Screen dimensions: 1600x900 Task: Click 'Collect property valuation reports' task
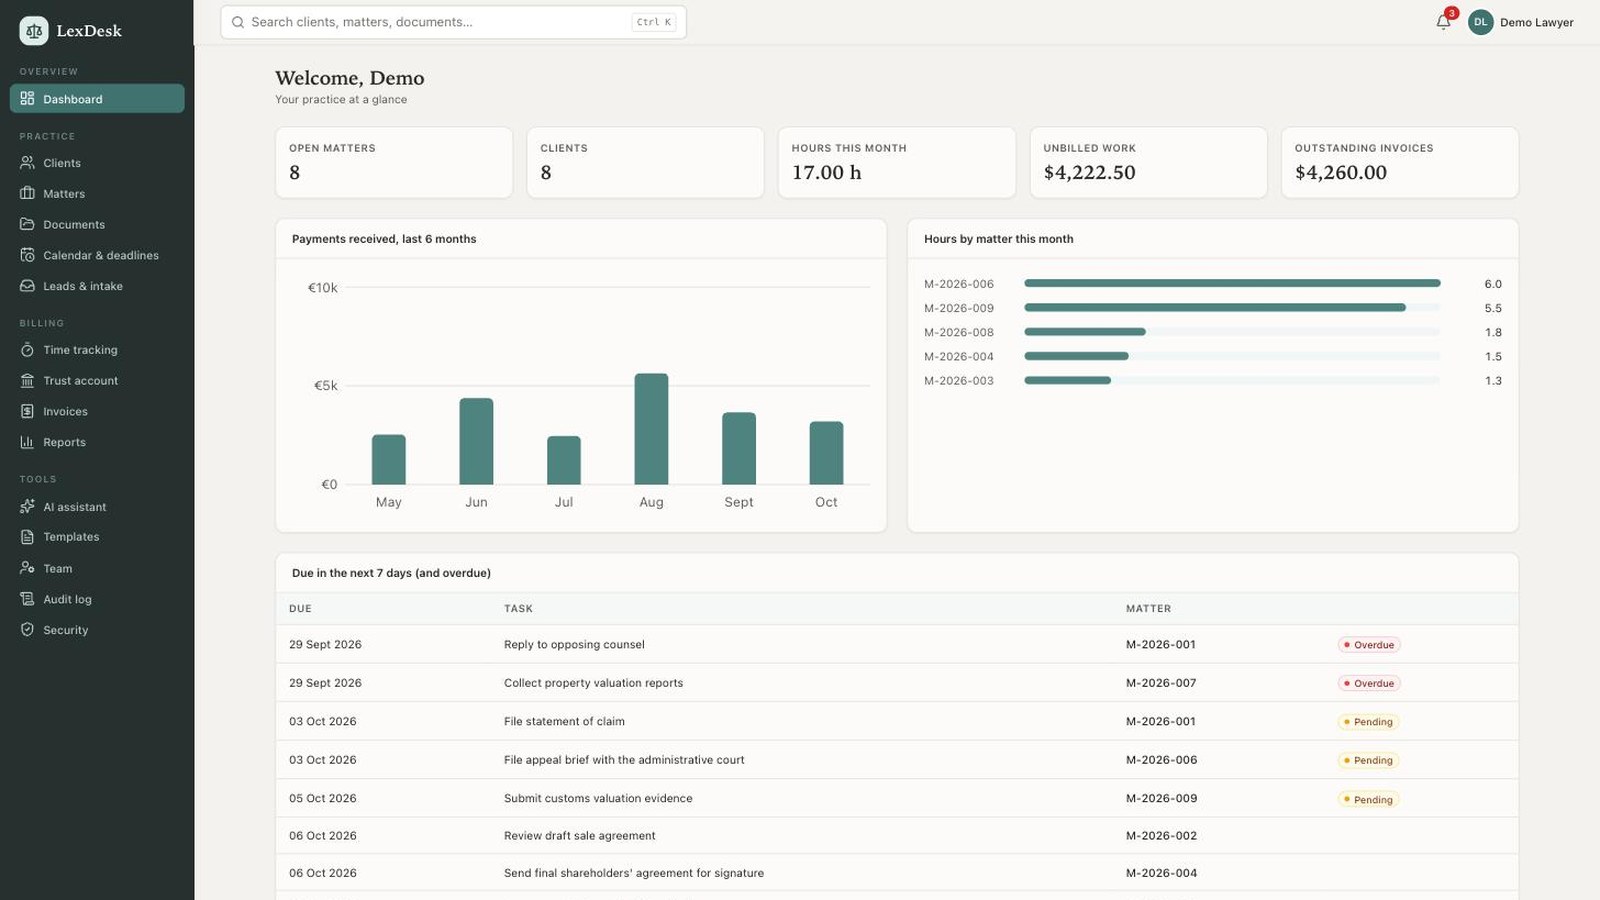[593, 683]
